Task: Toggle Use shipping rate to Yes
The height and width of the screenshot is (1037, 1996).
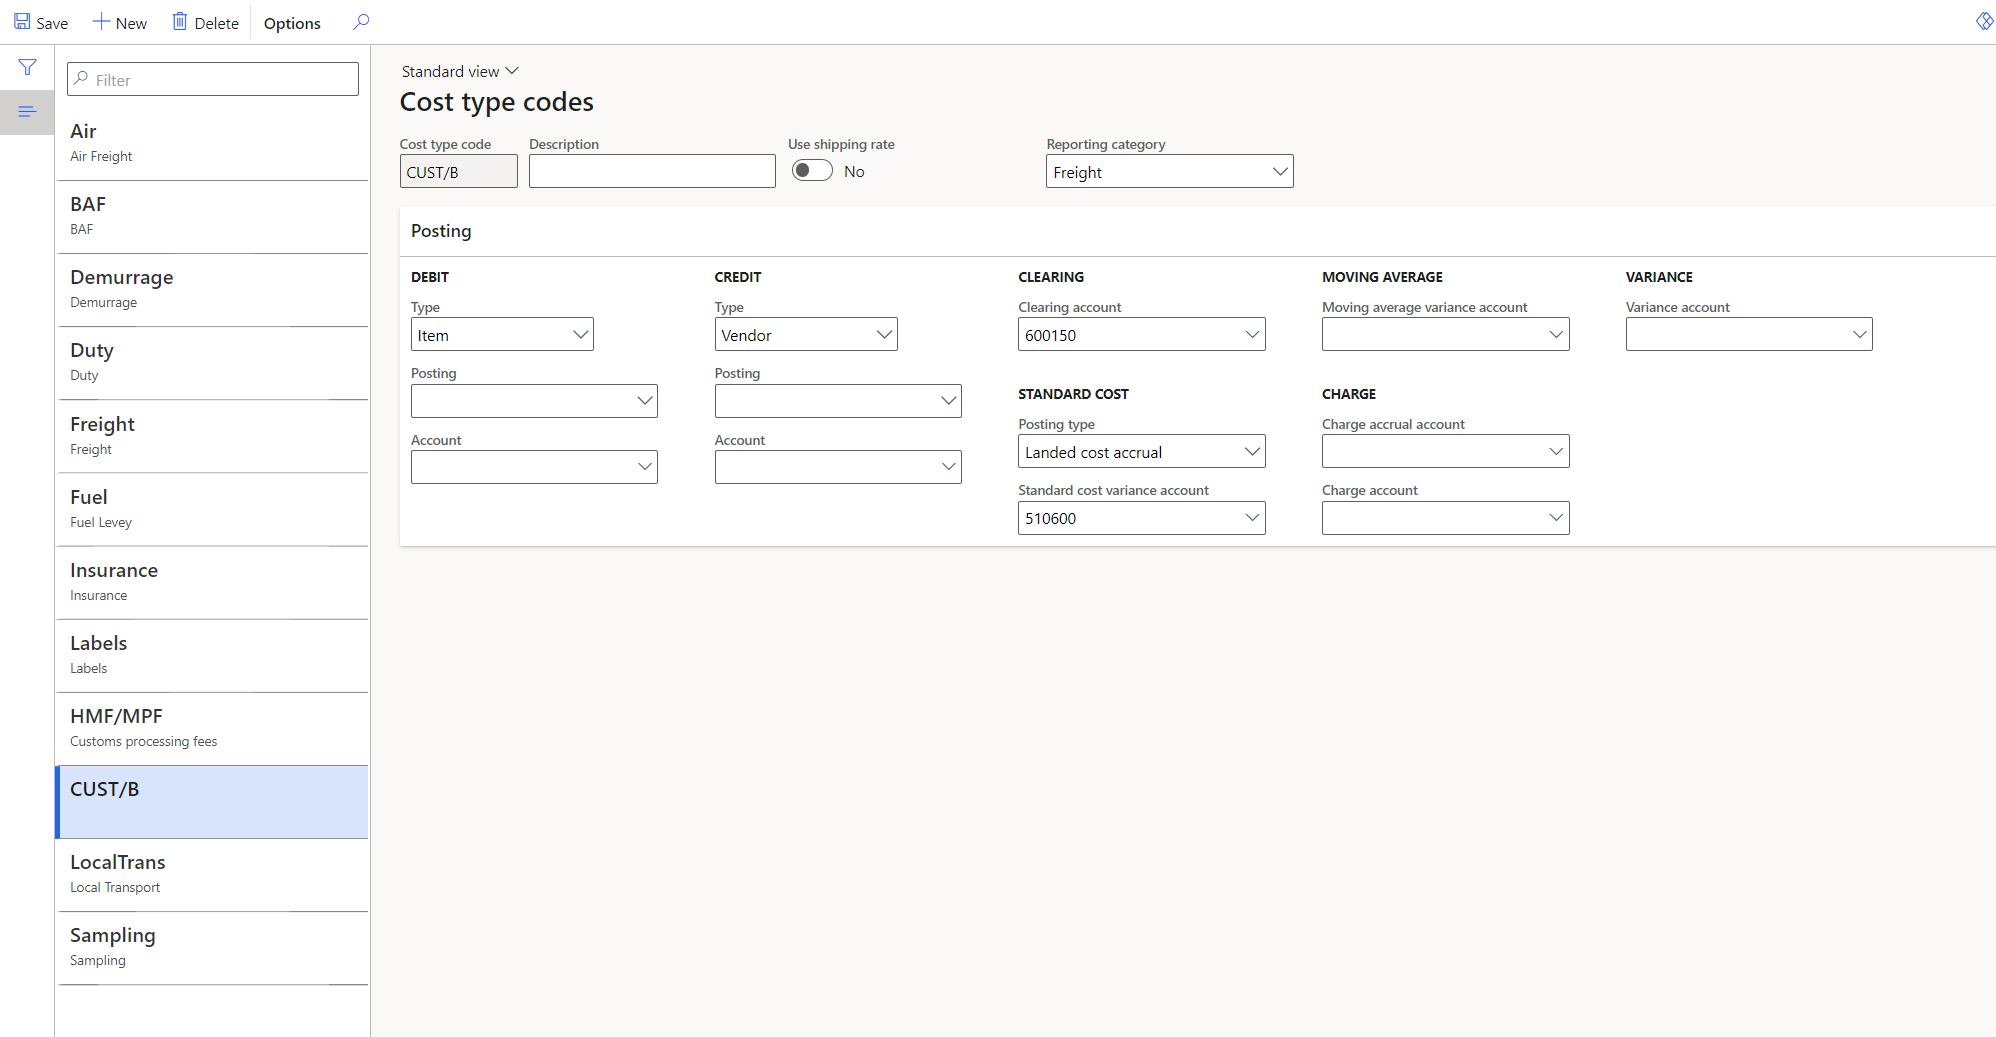Action: [812, 170]
